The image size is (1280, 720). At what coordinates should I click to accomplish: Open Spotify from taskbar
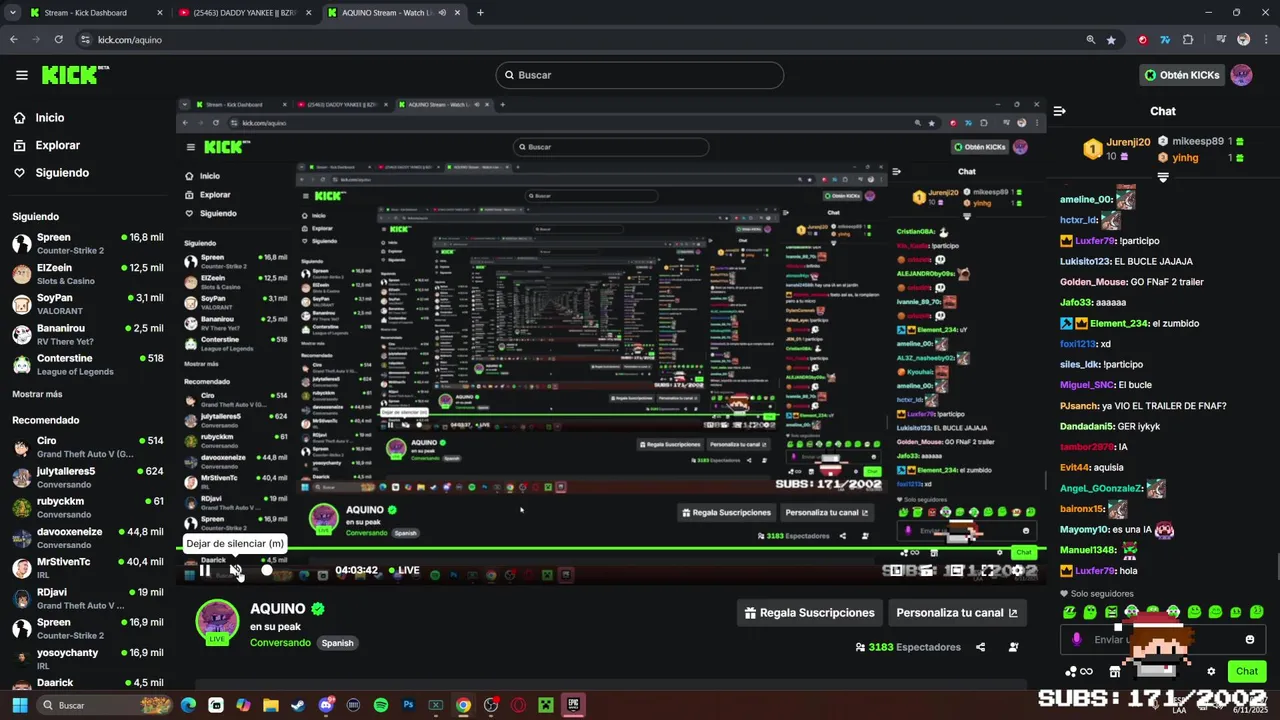point(381,705)
